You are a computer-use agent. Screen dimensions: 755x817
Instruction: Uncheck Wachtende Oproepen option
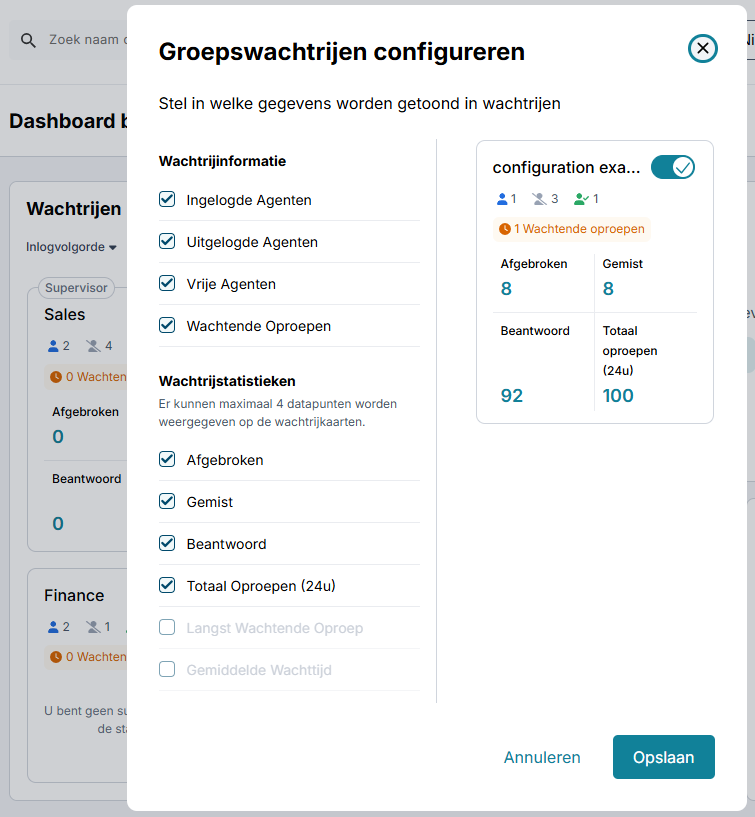tap(167, 326)
